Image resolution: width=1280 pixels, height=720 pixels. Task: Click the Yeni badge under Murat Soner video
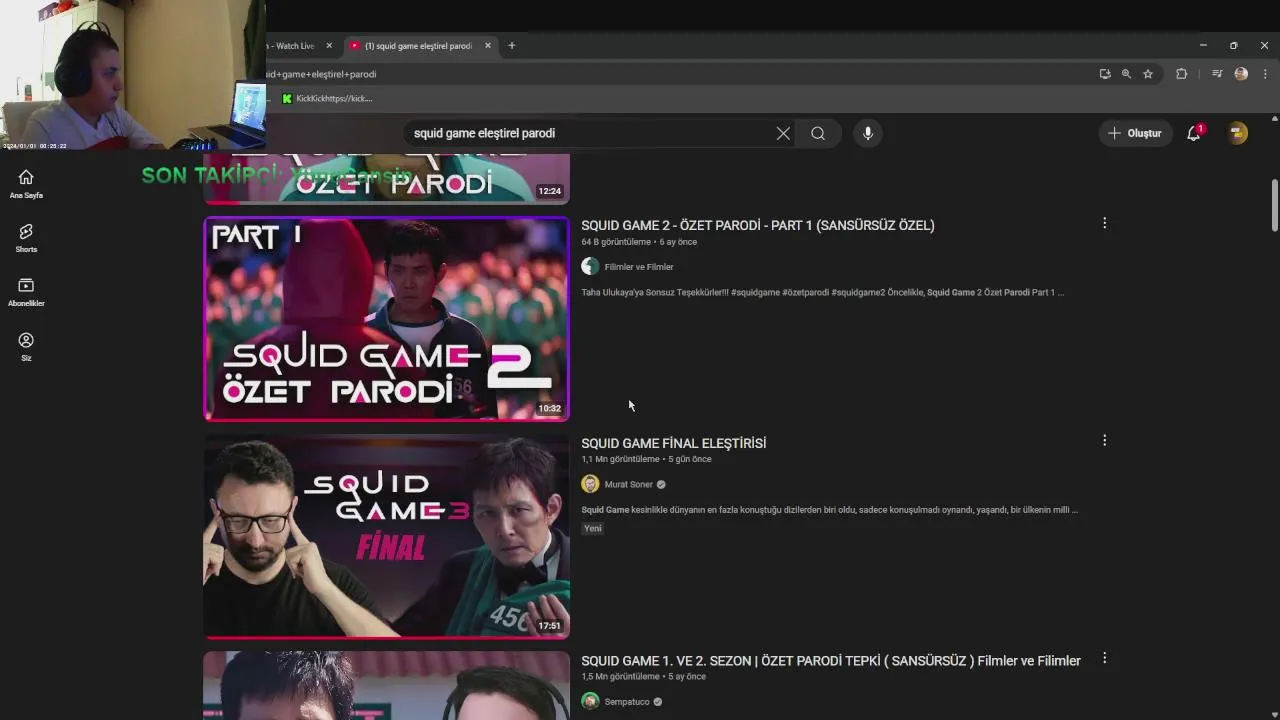point(593,528)
